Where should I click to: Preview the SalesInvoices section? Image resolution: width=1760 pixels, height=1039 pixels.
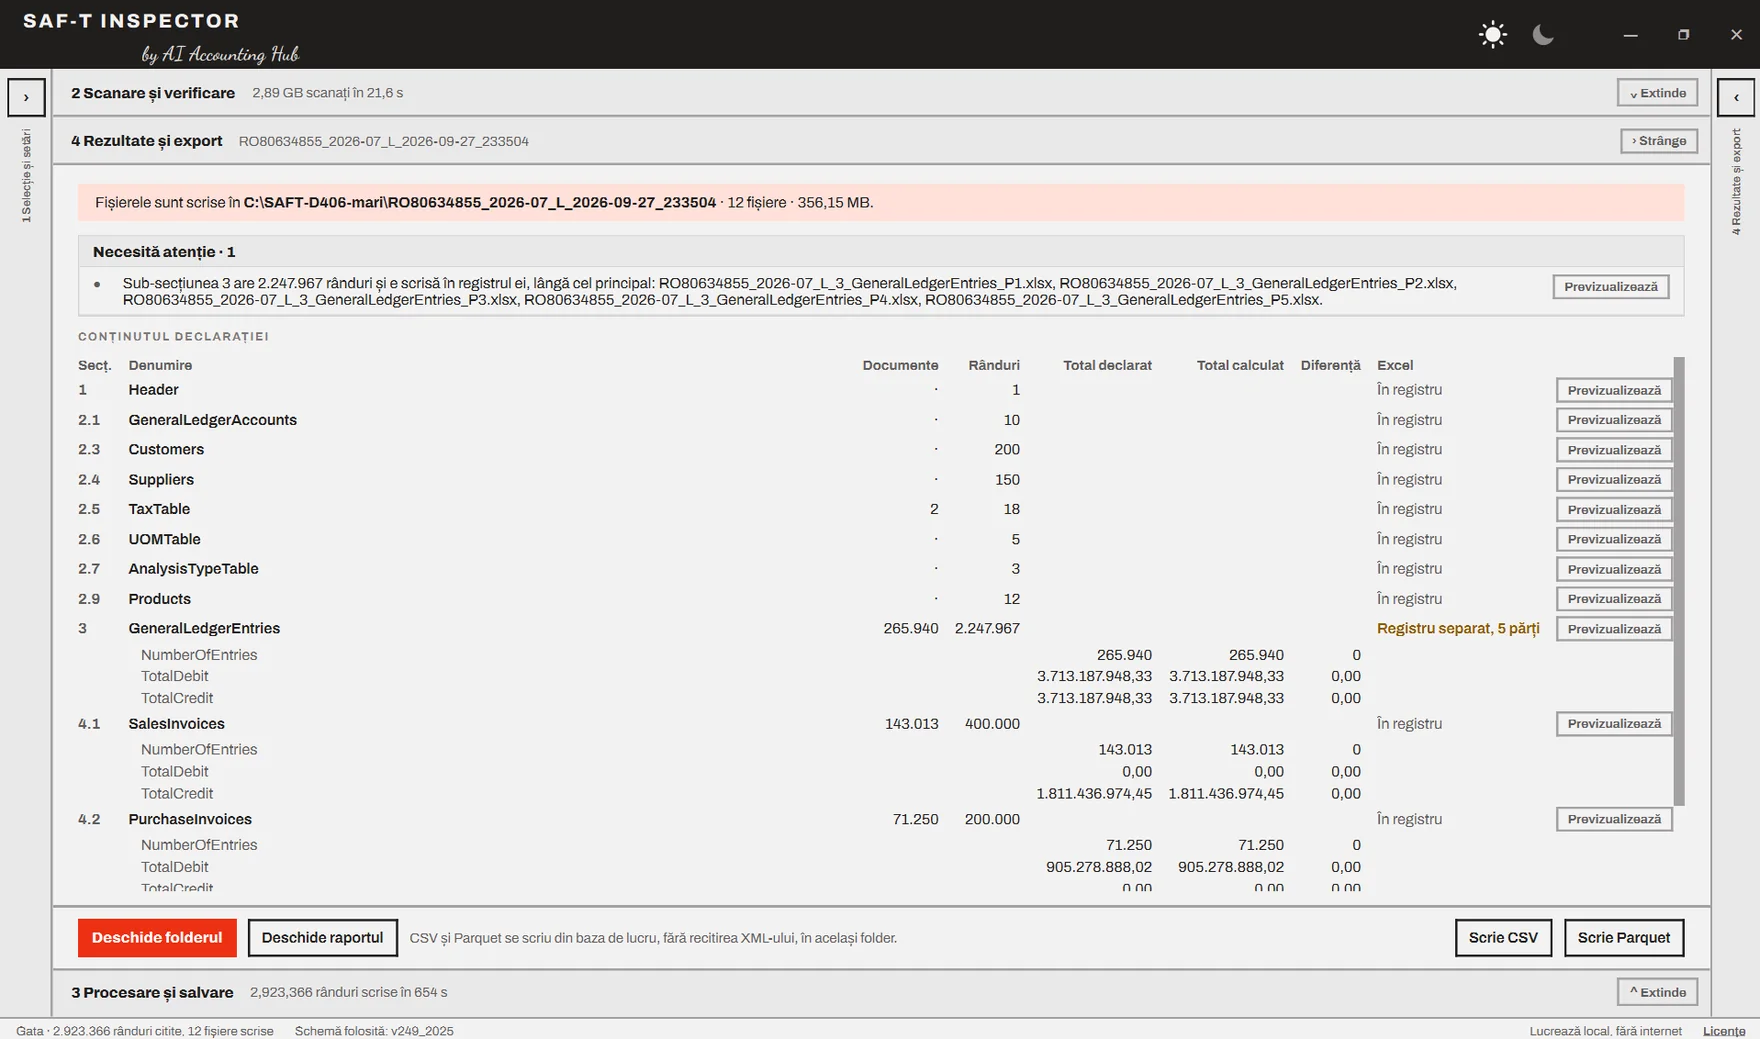click(x=1614, y=724)
